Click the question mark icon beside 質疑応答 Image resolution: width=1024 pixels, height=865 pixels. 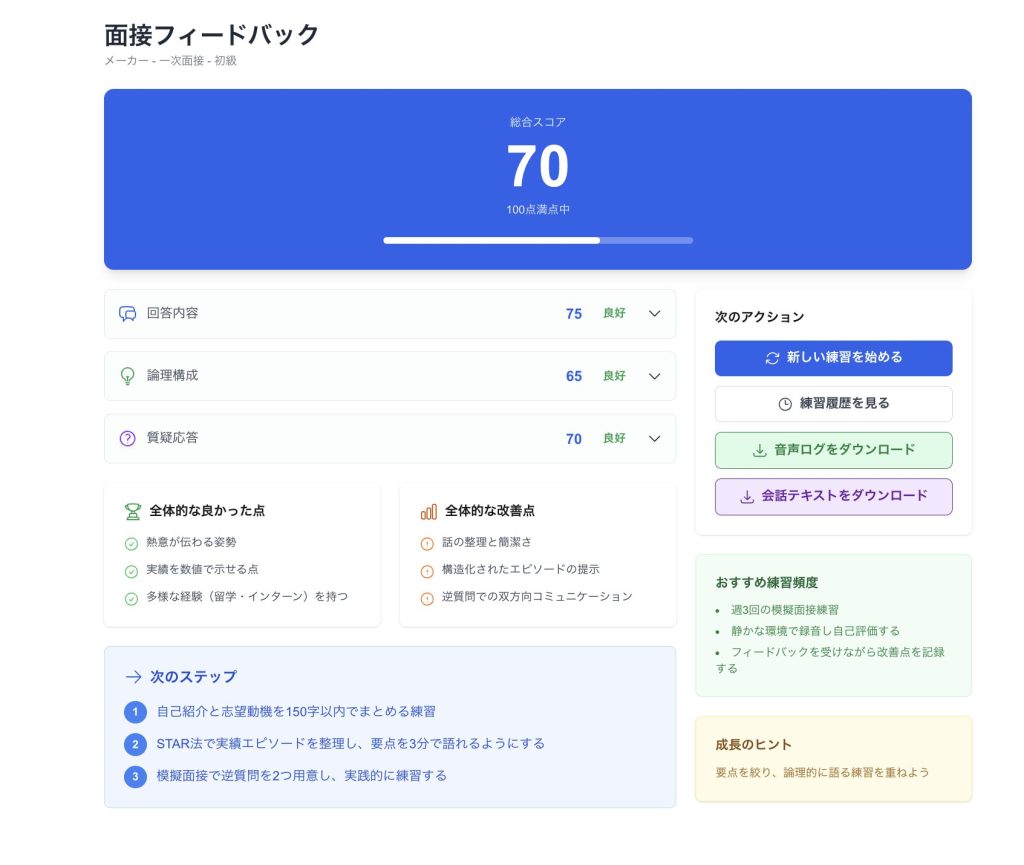[x=127, y=438]
